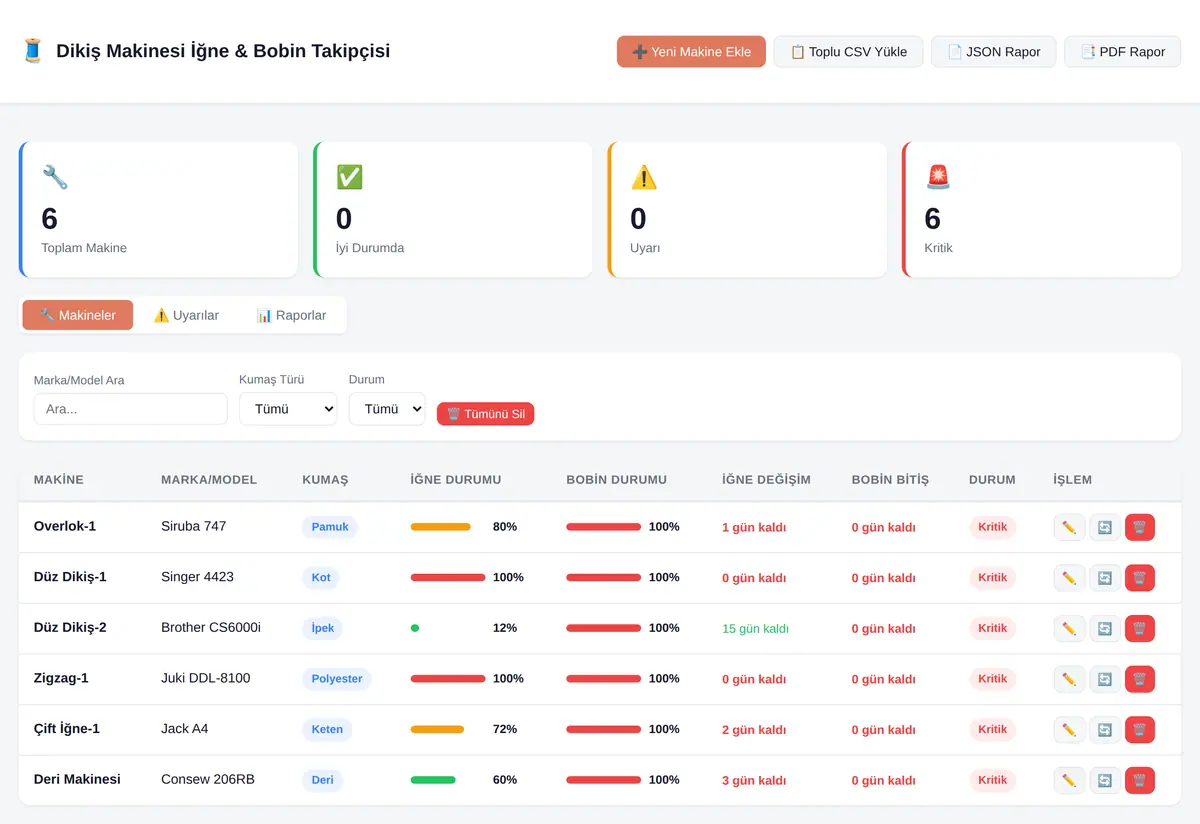This screenshot has width=1200, height=824.
Task: Click the refresh icon for Düz Dikiş-1
Action: tap(1105, 578)
